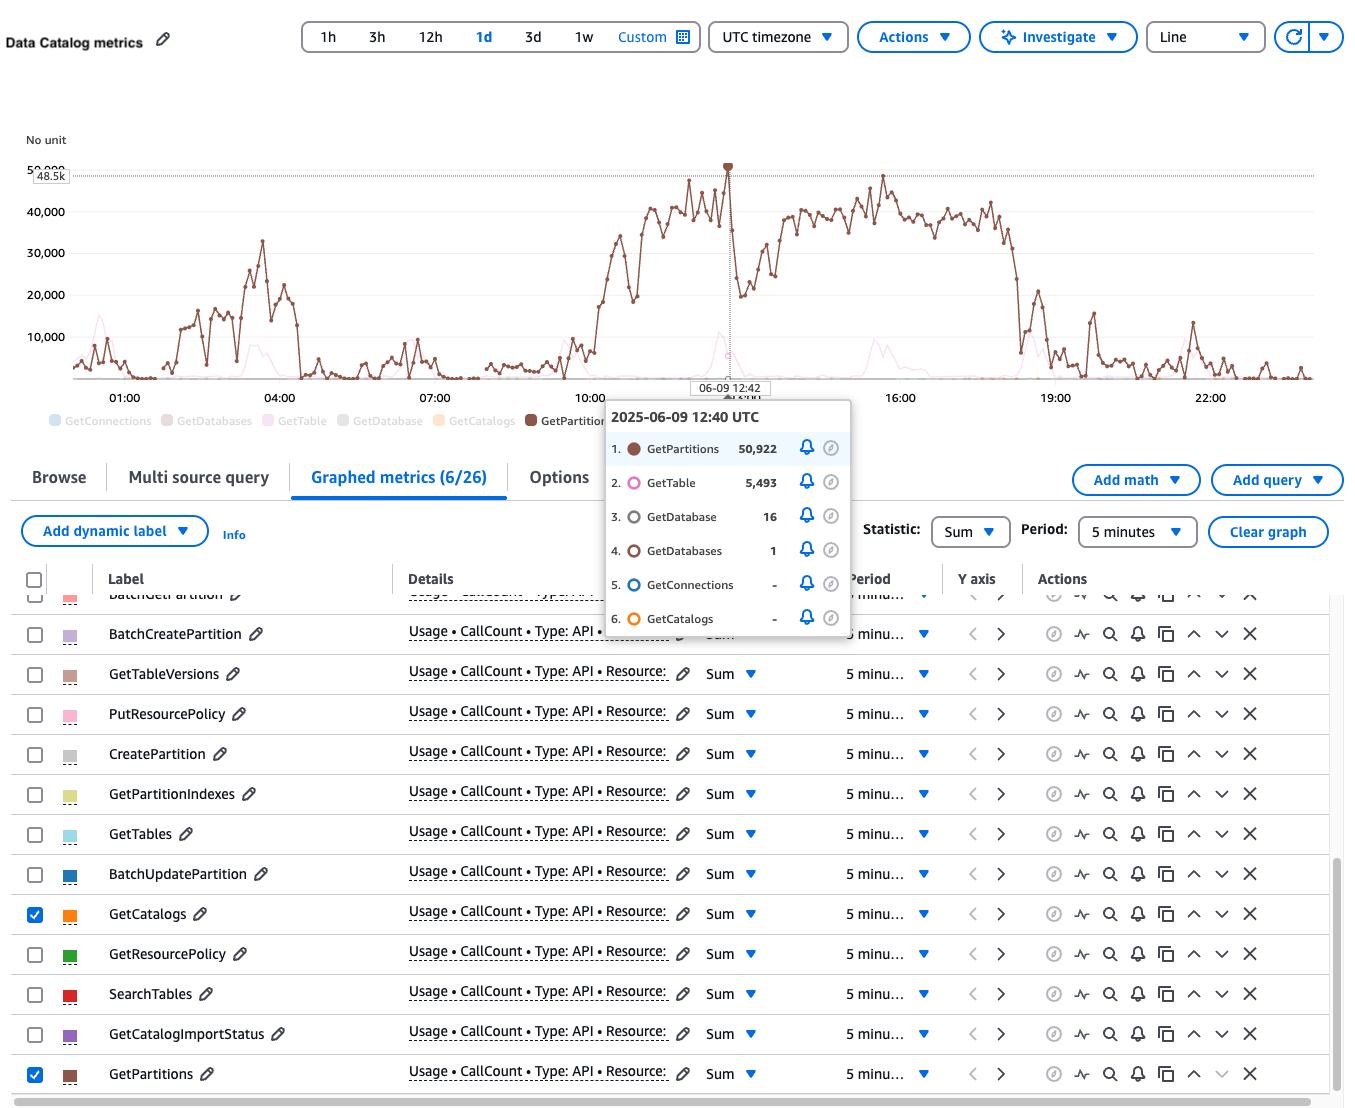Click the zoom magnifier icon on the GetTables row

point(1110,834)
